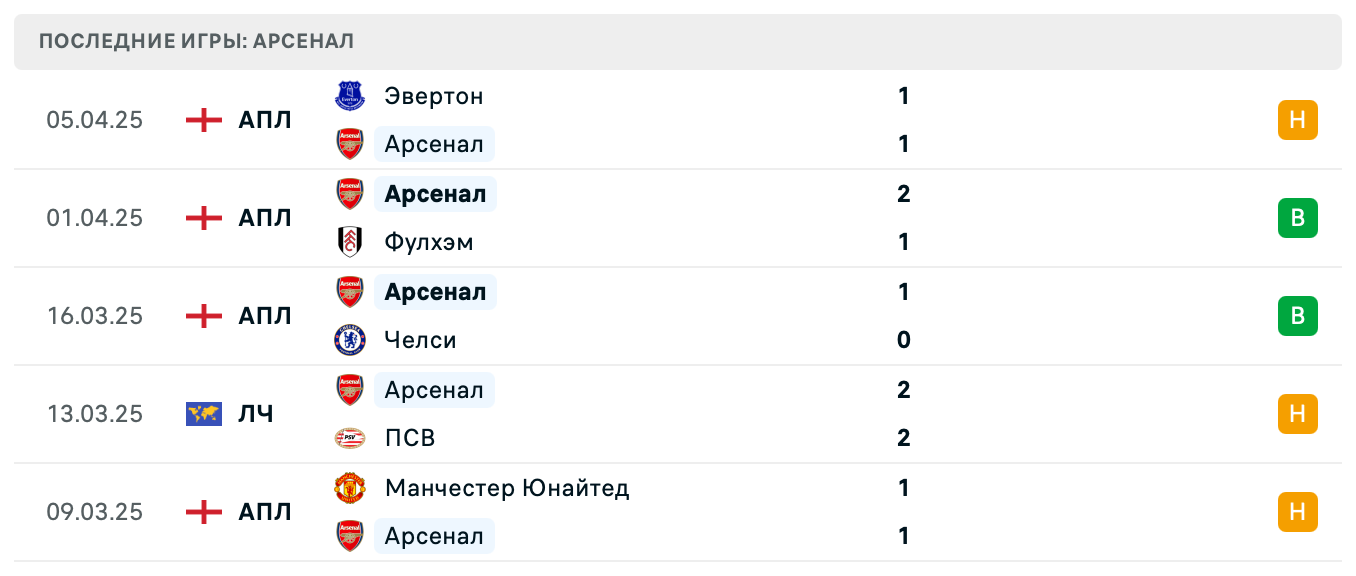
Task: Click highlighted Арсенал in PSV match
Action: pyautogui.click(x=434, y=390)
